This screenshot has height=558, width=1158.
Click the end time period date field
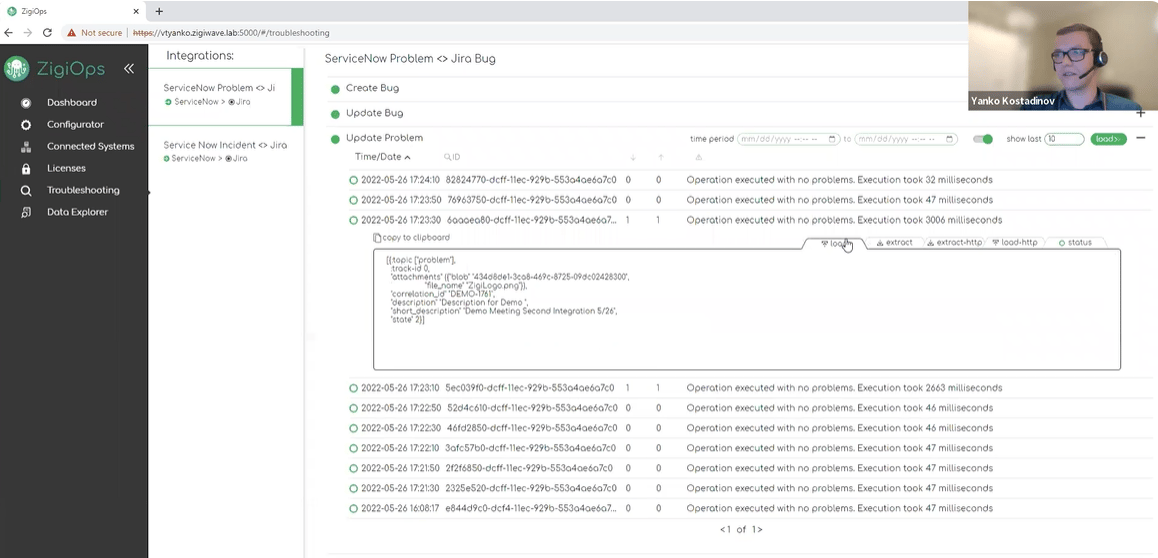(x=905, y=139)
